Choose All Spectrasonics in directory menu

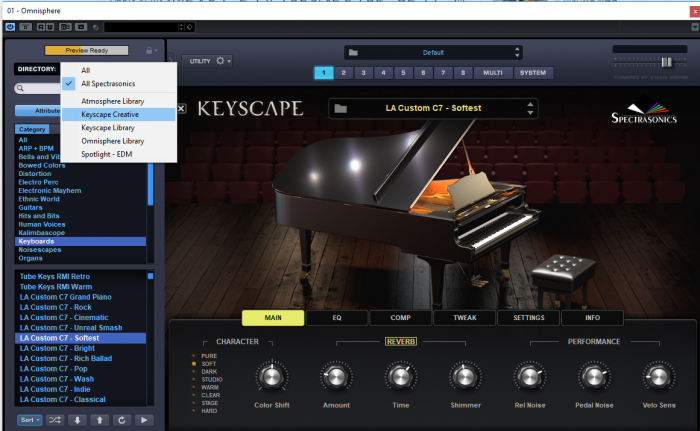pyautogui.click(x=119, y=84)
